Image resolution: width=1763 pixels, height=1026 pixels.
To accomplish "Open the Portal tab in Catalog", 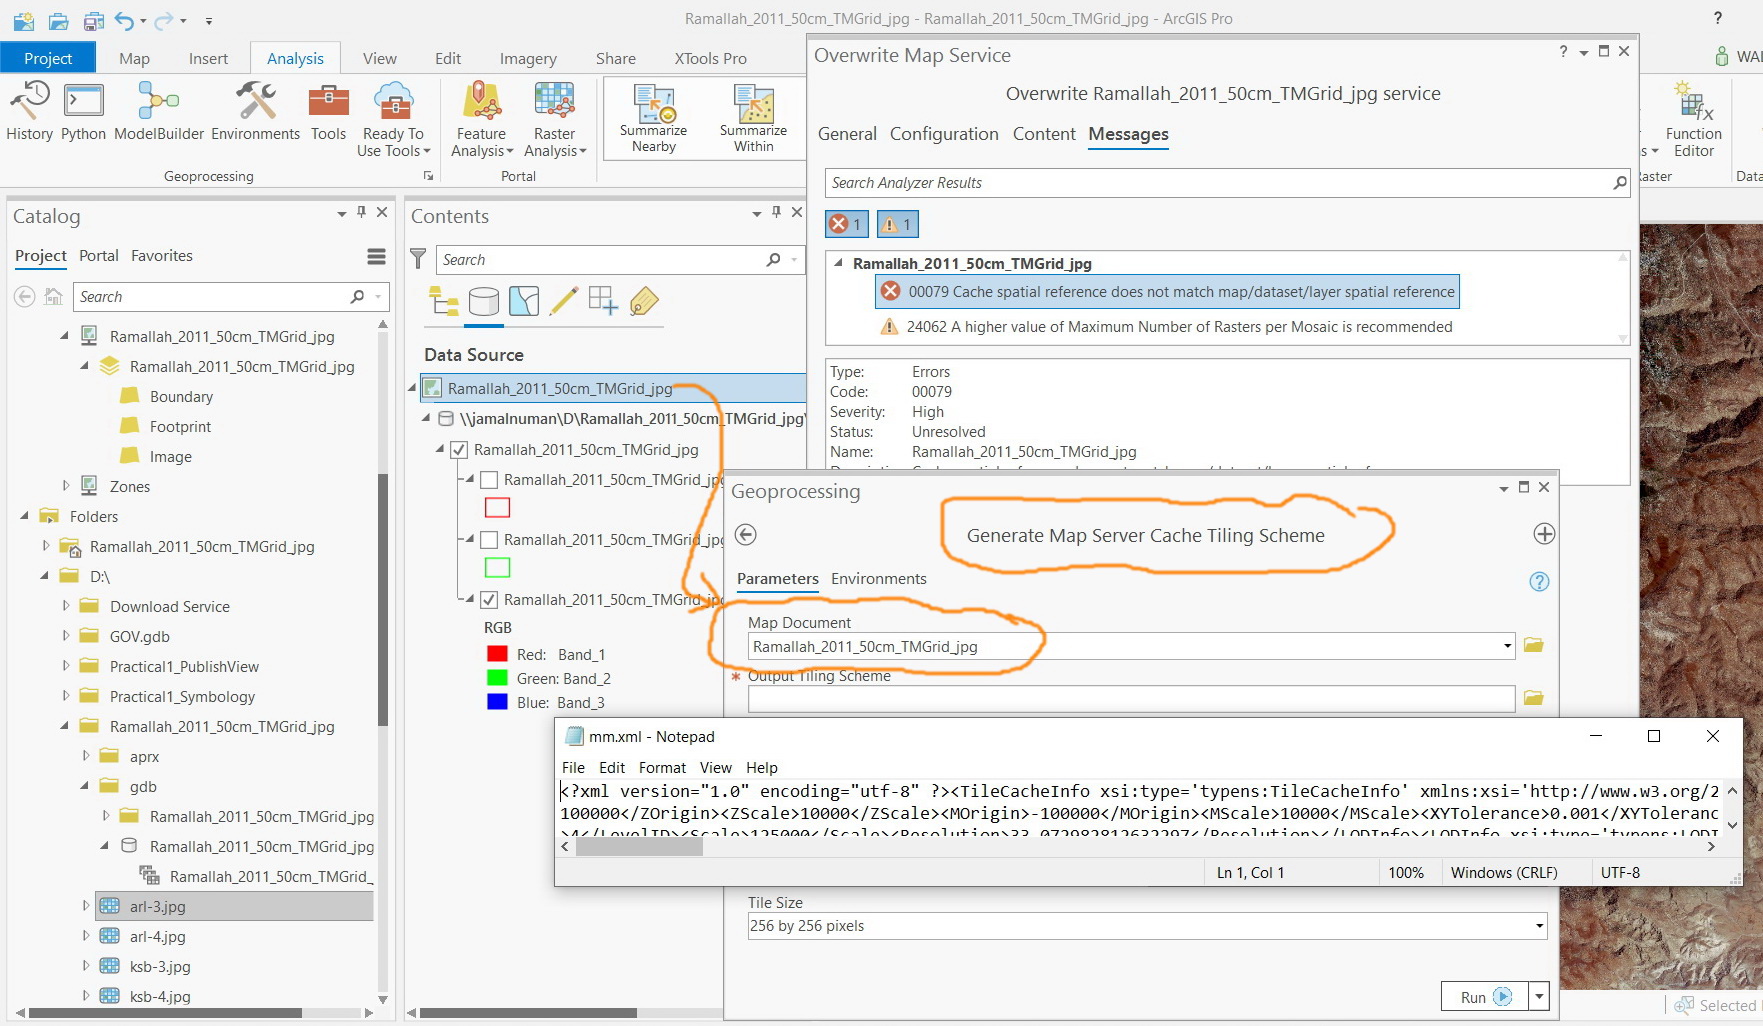I will (x=99, y=256).
